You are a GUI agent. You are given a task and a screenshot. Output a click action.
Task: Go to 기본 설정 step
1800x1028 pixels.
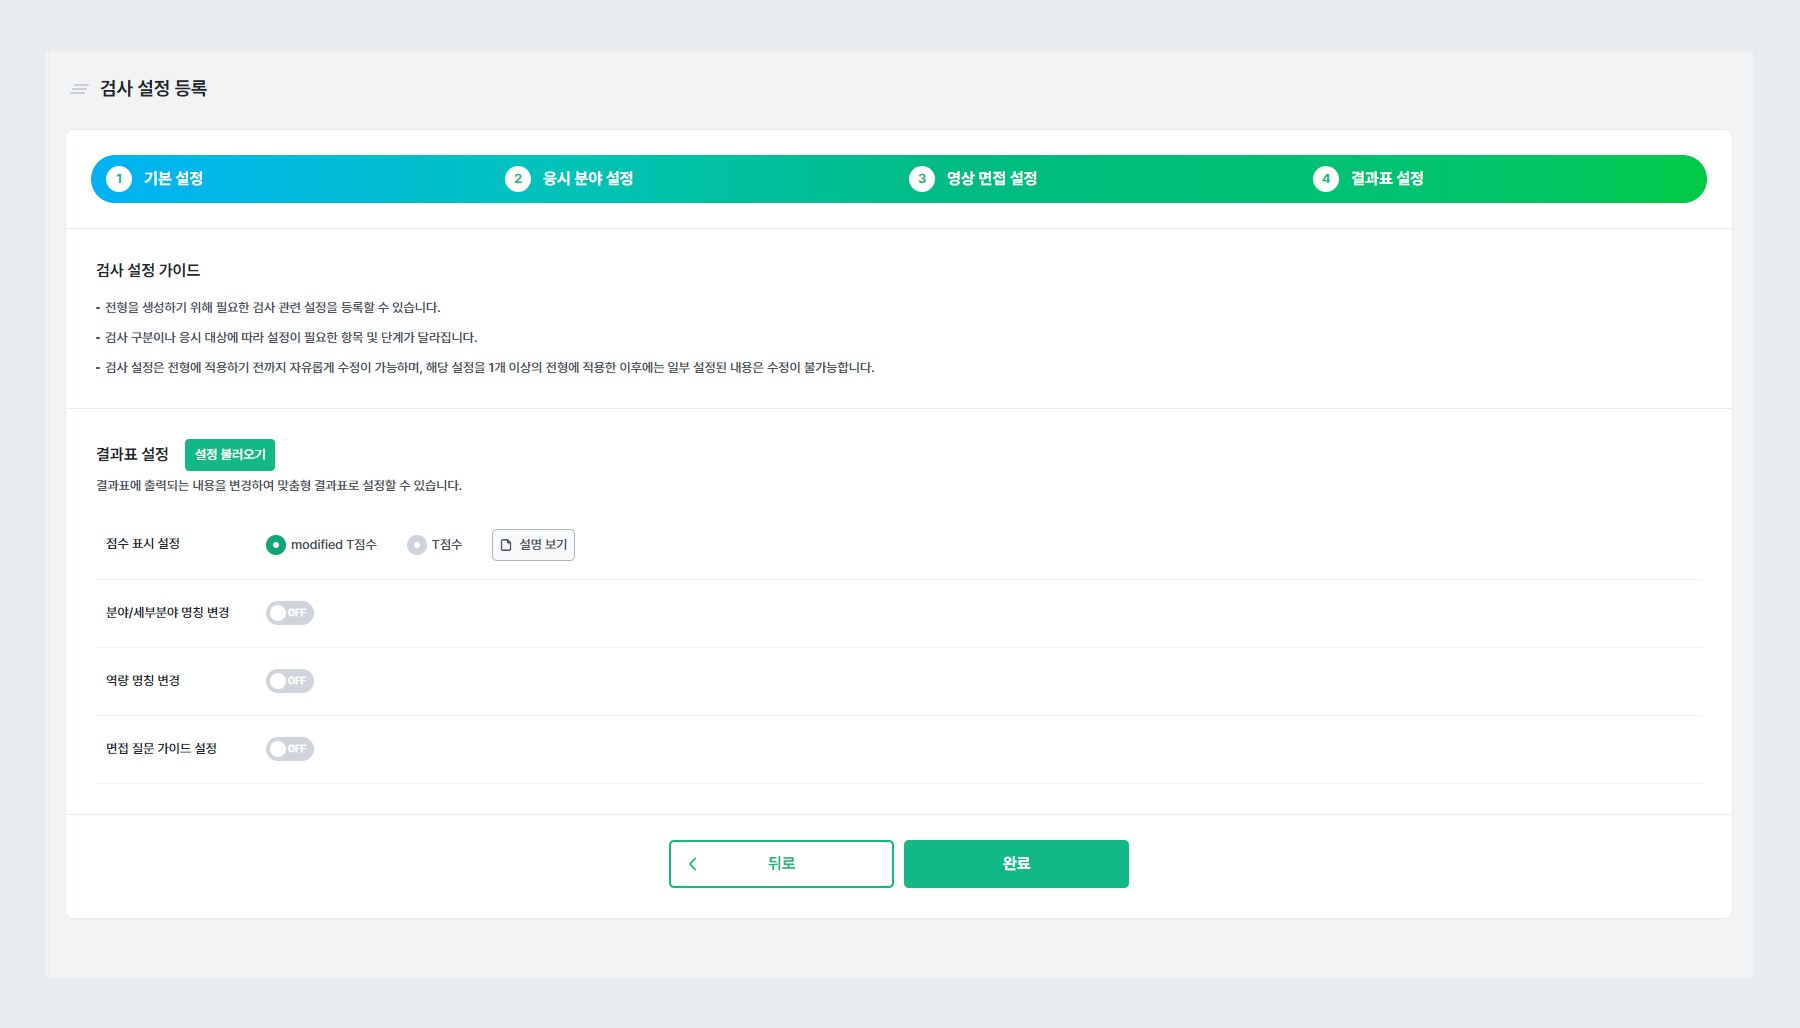point(174,179)
